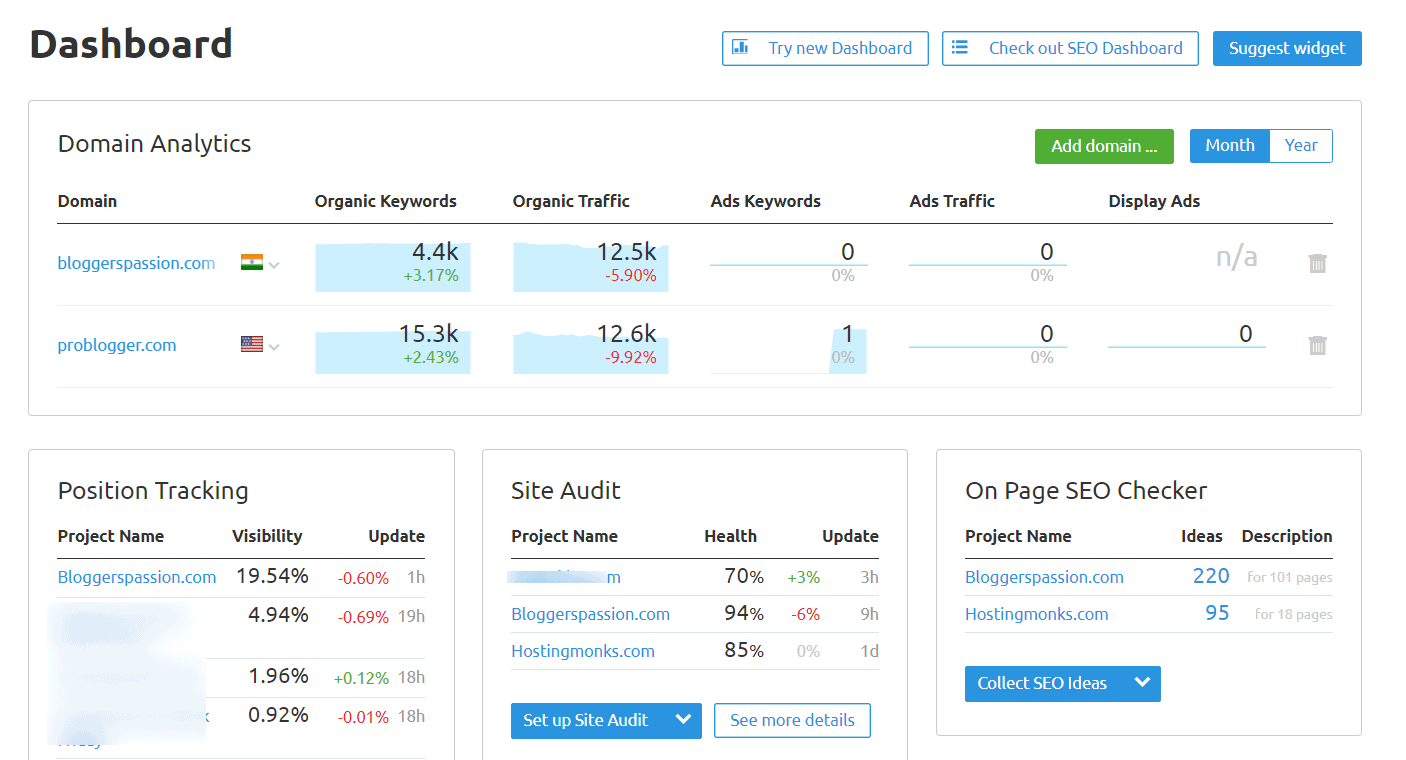Click the Try new Dashboard button
The width and height of the screenshot is (1406, 760).
(825, 48)
